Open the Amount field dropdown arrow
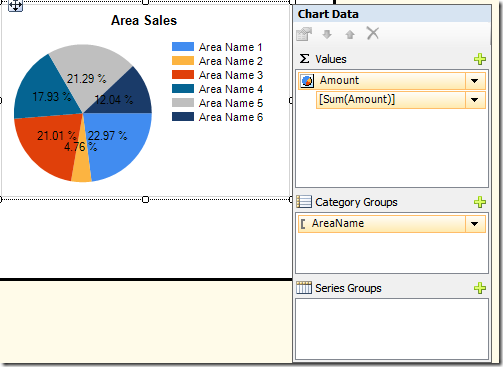The image size is (503, 367). point(475,81)
